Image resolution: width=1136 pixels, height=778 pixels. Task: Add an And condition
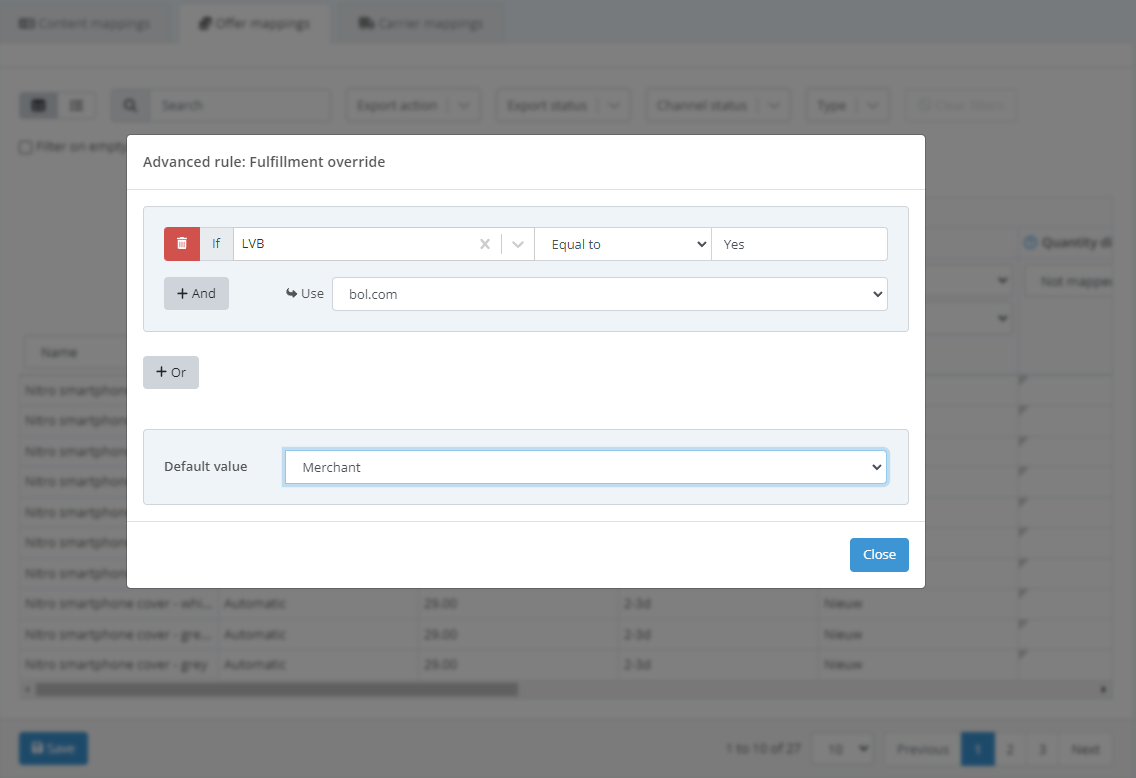(196, 293)
